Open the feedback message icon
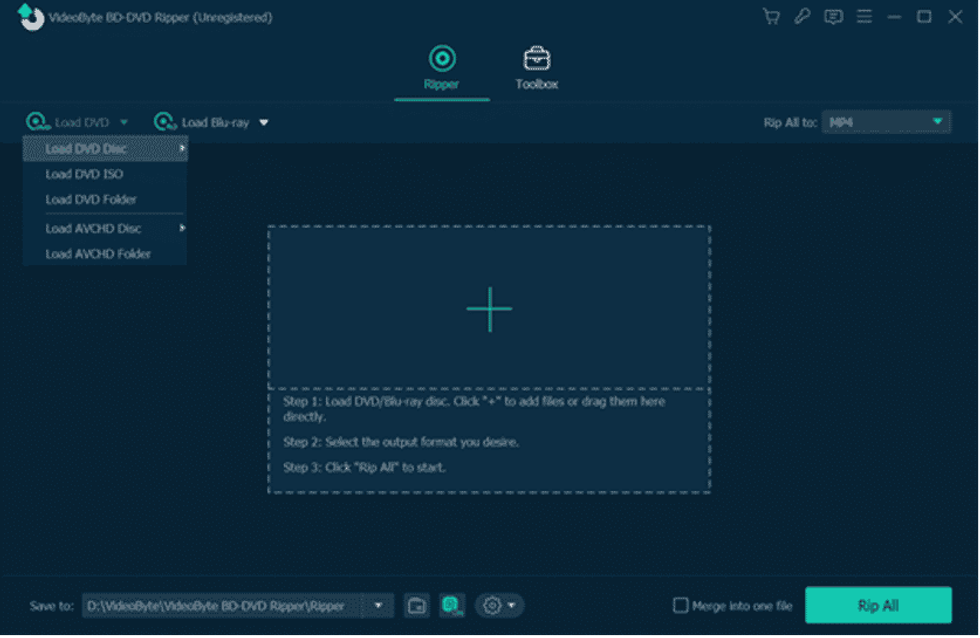The image size is (980, 638). tap(833, 17)
